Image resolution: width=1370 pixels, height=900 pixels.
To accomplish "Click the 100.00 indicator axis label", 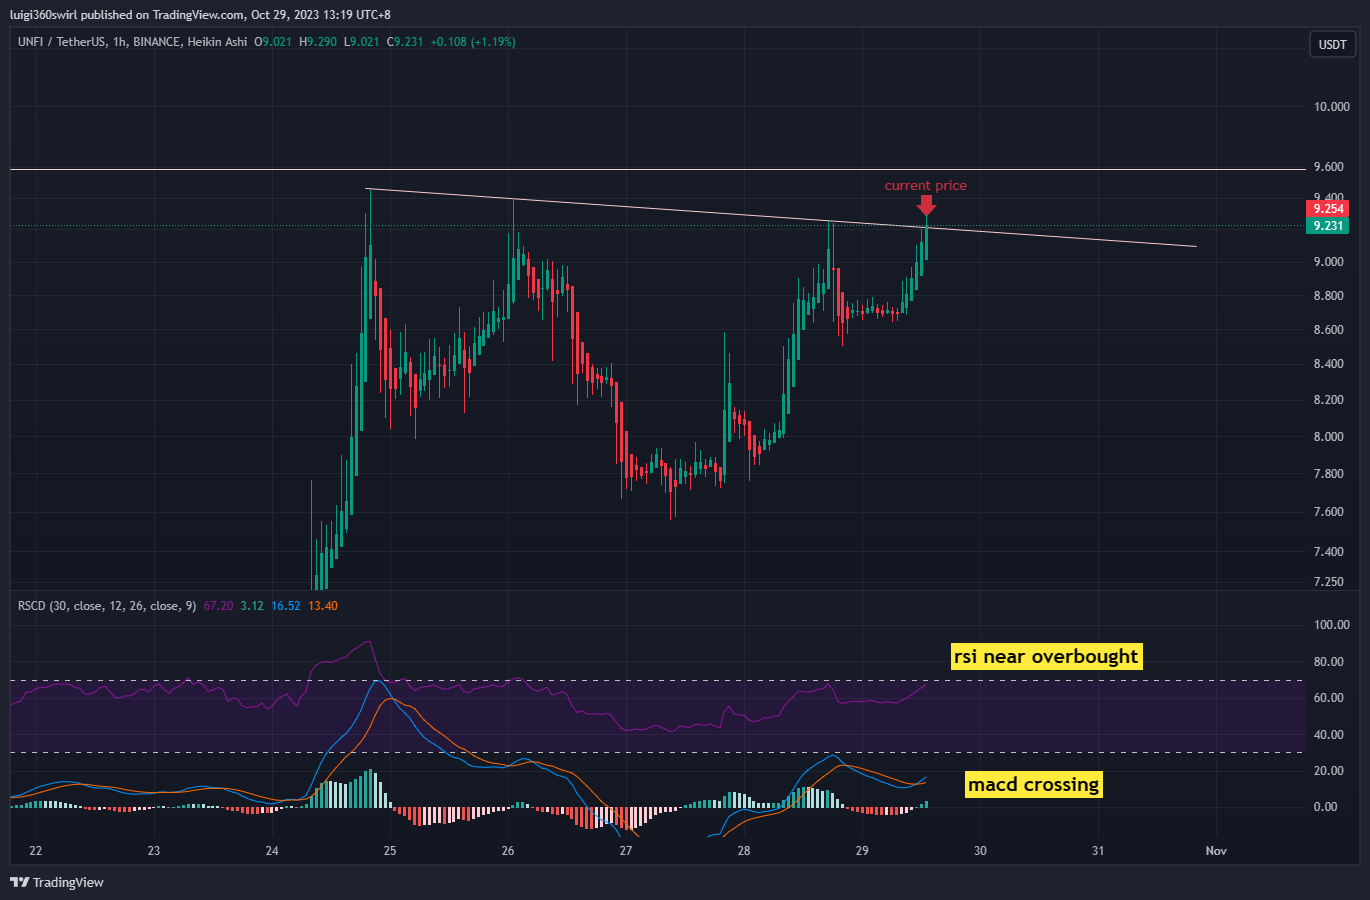I will [x=1331, y=625].
